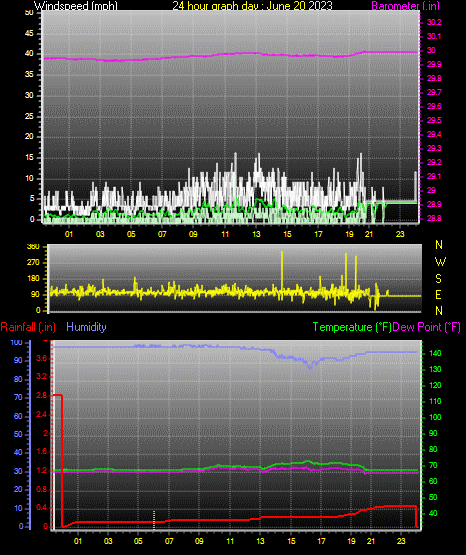The image size is (466, 555).
Task: Click 270 on the wind direction axis
Action: tap(33, 263)
